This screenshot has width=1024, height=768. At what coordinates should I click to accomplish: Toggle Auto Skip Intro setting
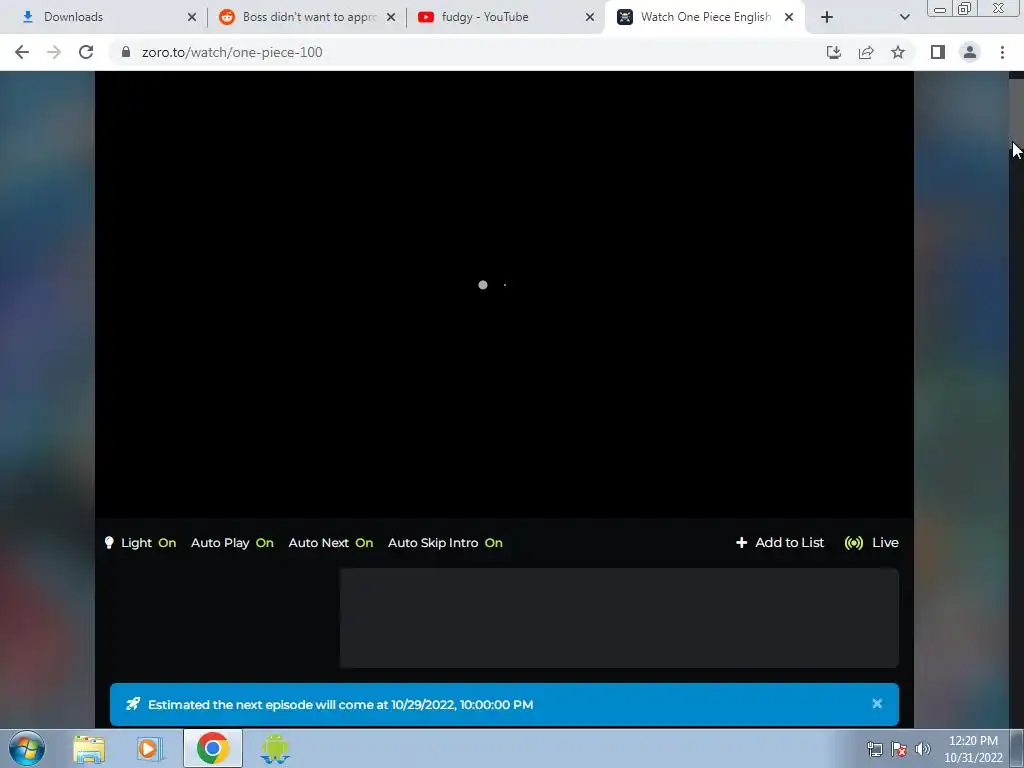click(445, 543)
